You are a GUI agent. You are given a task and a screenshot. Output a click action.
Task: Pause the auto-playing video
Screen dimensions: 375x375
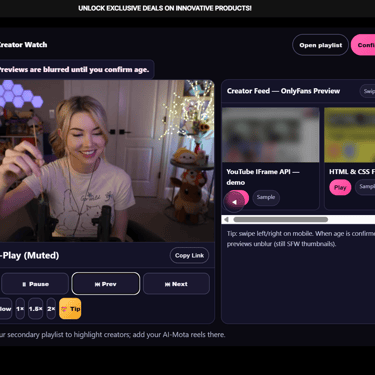tap(35, 284)
